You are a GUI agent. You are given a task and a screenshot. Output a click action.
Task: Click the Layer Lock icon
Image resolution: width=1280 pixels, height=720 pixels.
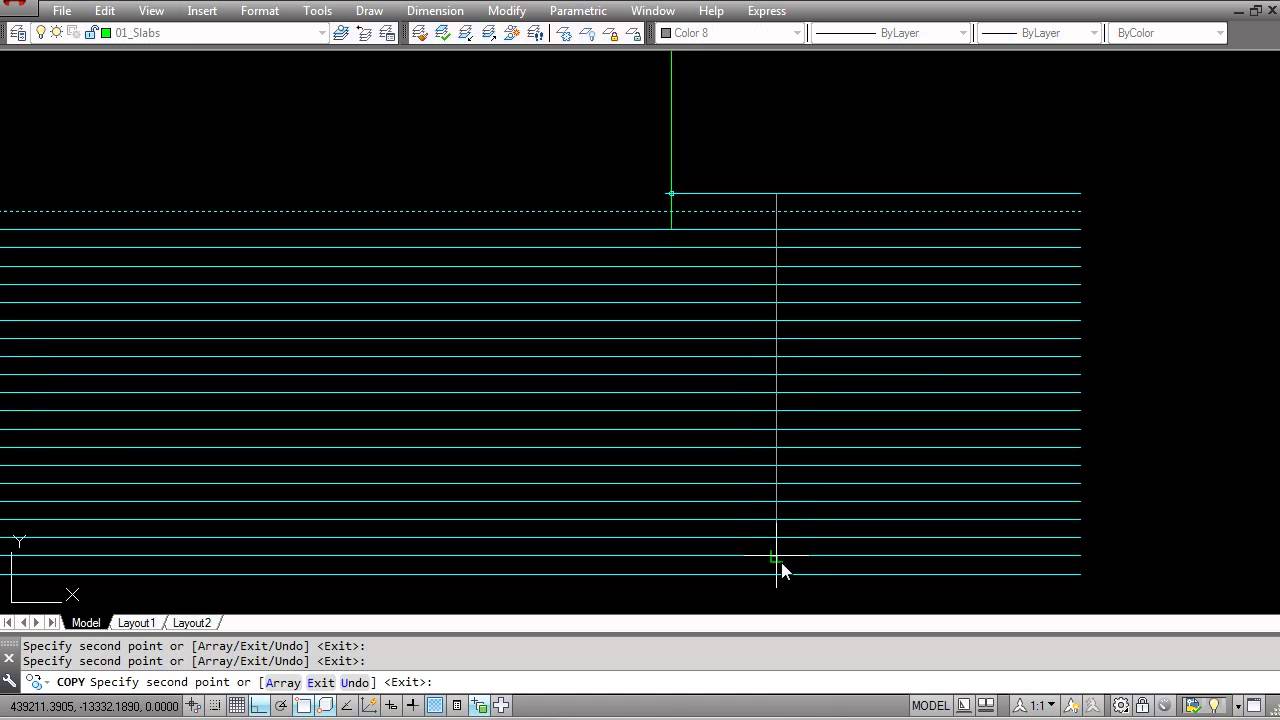tap(610, 33)
